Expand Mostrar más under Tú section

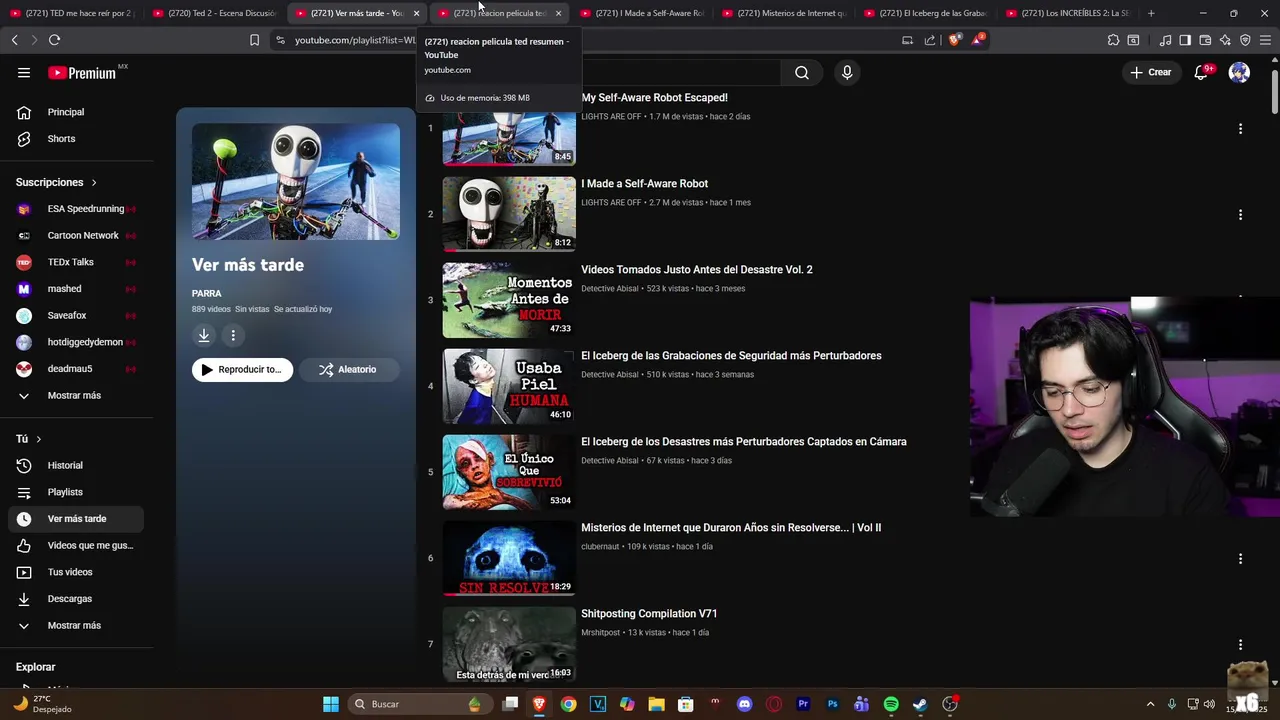click(76, 625)
